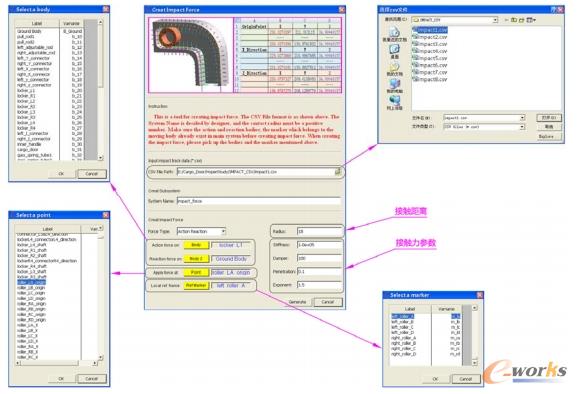Open Network Places shortcut in file dialog sidebar
This screenshot has height=394, width=577.
394,103
